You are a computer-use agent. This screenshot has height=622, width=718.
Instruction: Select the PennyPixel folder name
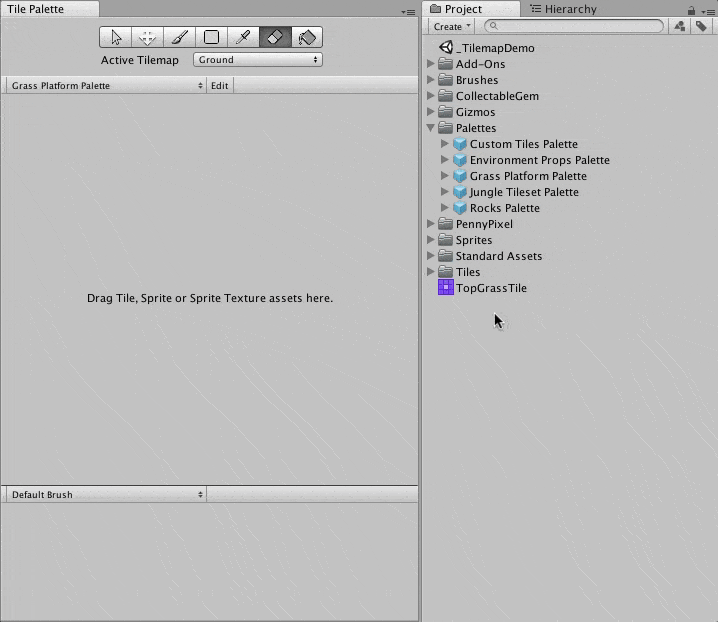click(x=484, y=224)
